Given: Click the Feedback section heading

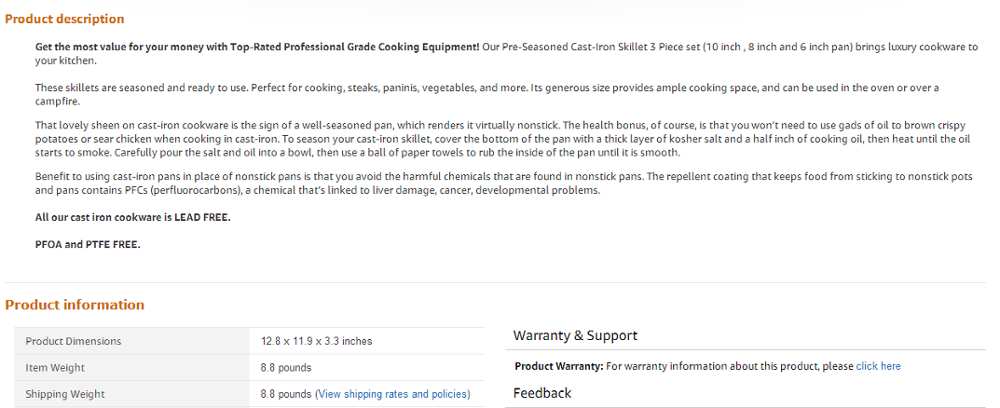Looking at the screenshot, I should (x=543, y=393).
